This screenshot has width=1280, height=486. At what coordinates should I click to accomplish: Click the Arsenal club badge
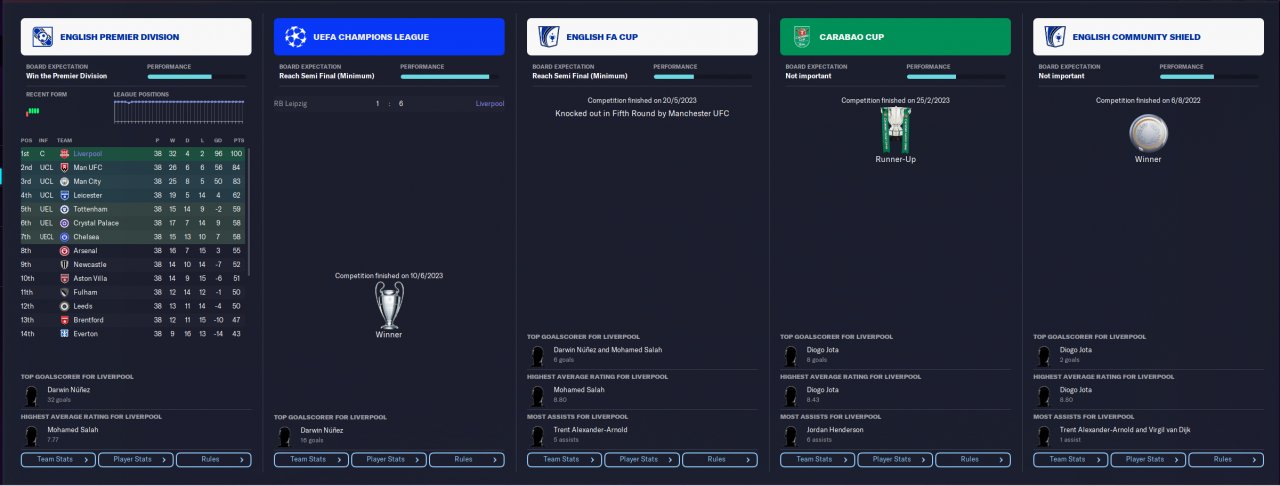tap(64, 251)
